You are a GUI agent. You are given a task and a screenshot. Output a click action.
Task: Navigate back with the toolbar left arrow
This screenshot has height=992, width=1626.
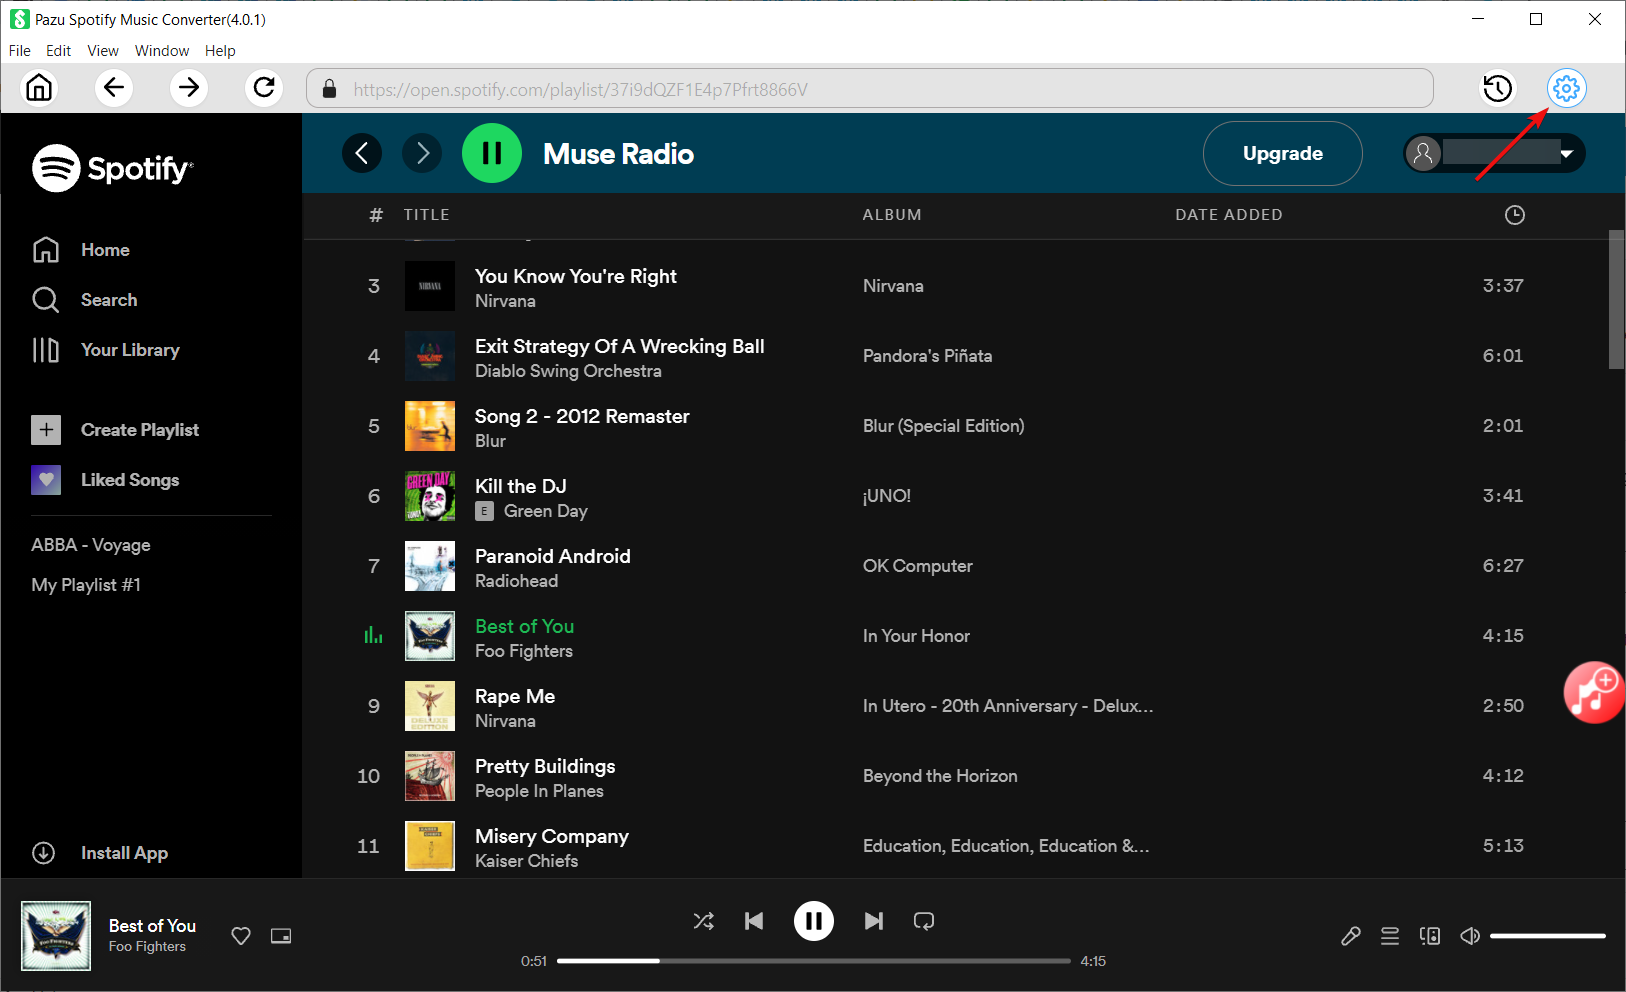pyautogui.click(x=114, y=88)
